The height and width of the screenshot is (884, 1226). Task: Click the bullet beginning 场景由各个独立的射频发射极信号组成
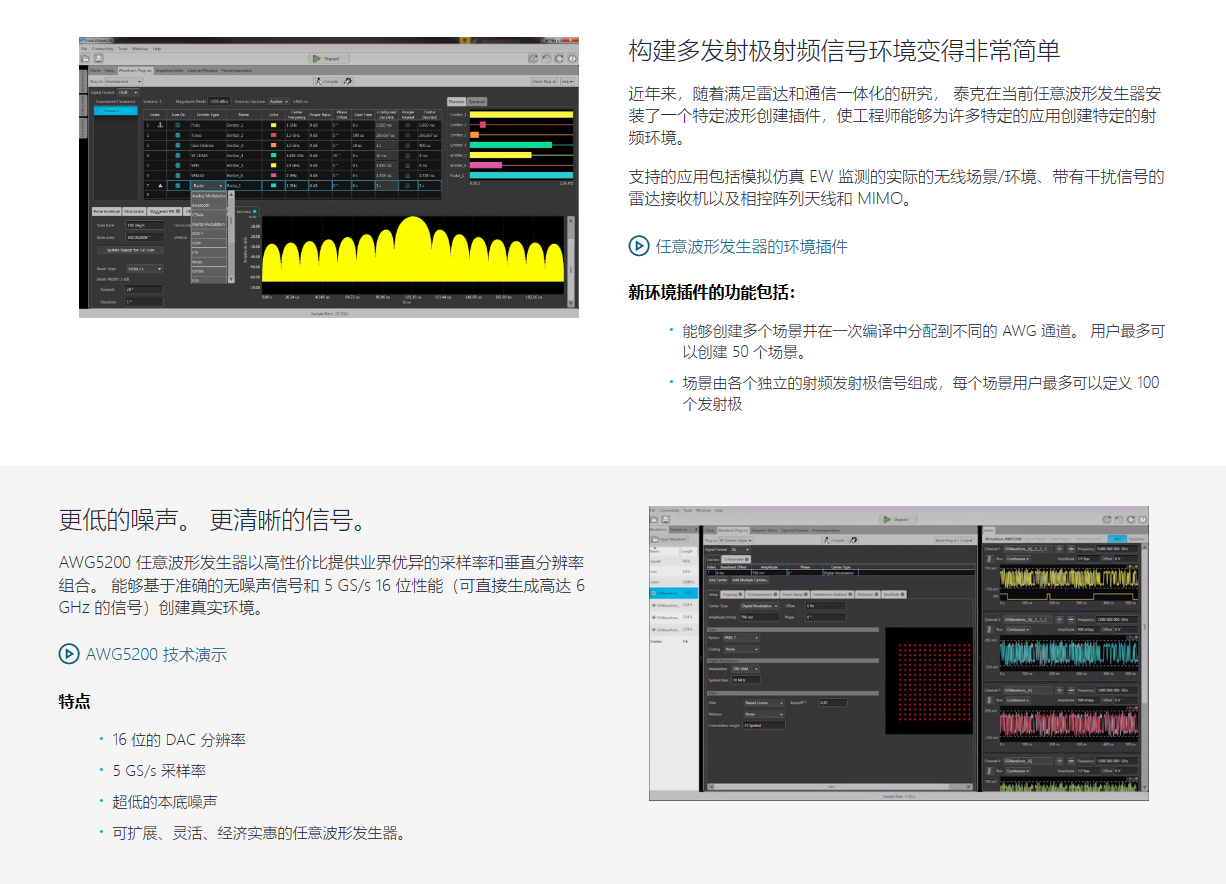pos(921,393)
